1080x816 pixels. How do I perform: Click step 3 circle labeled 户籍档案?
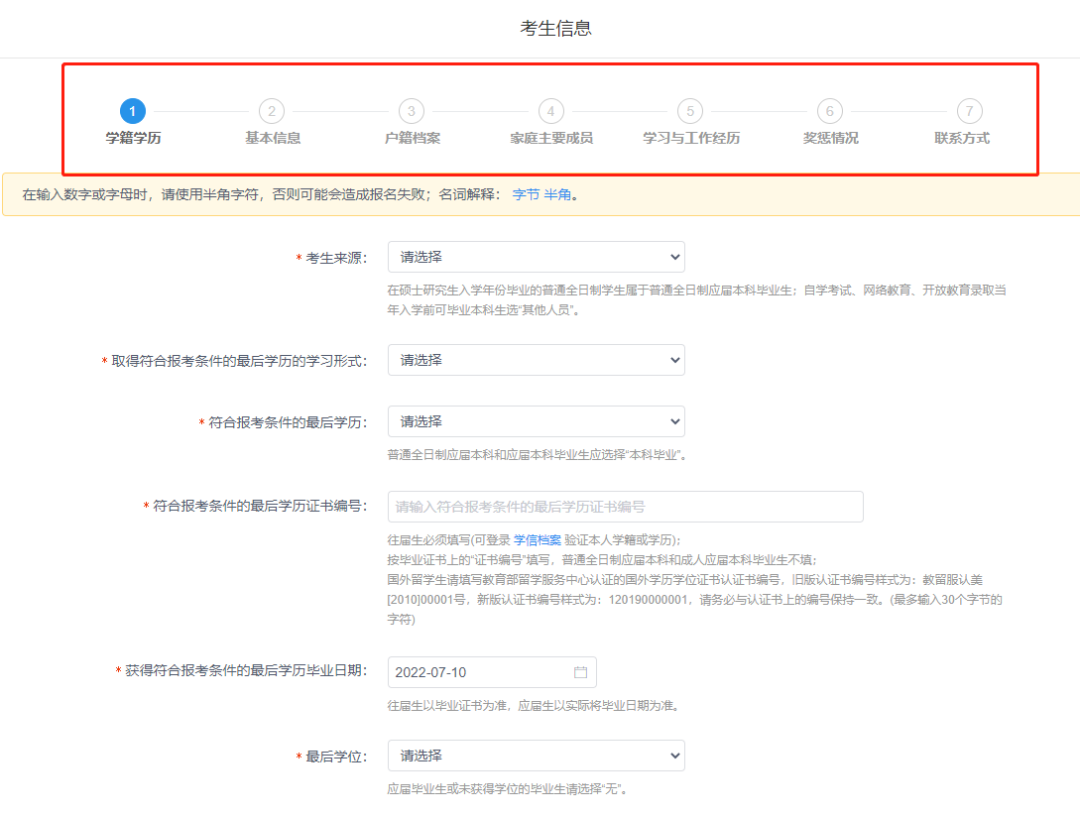tap(410, 111)
